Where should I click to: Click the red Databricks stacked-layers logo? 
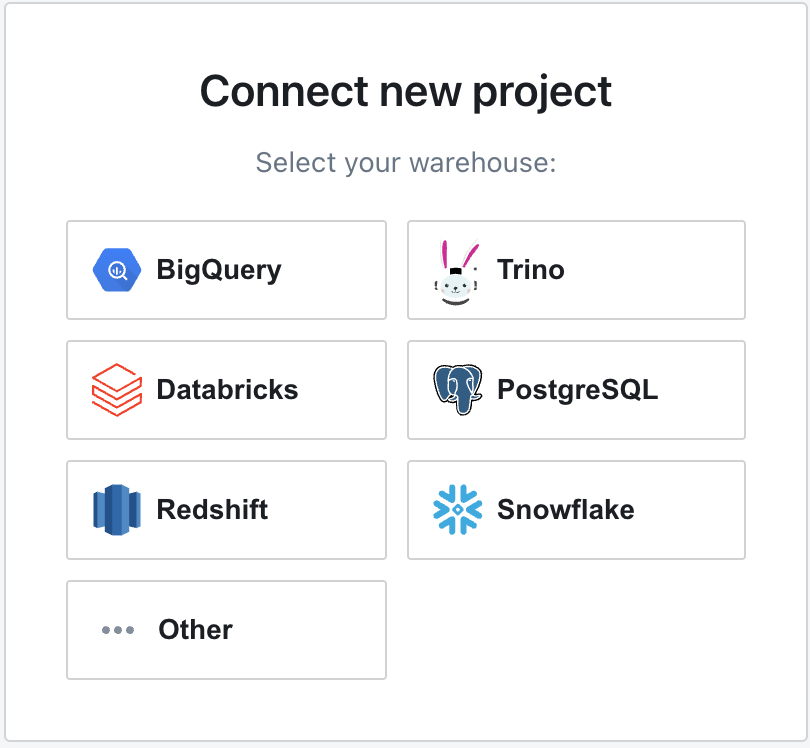pos(117,390)
